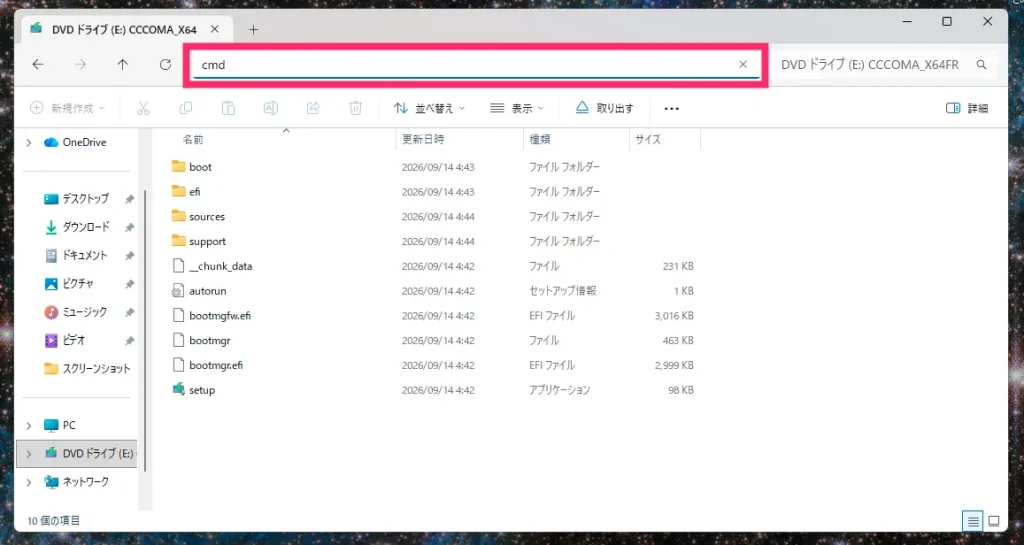The image size is (1024, 545).
Task: Click the sidebar vertical scrollbar
Action: pos(145,330)
